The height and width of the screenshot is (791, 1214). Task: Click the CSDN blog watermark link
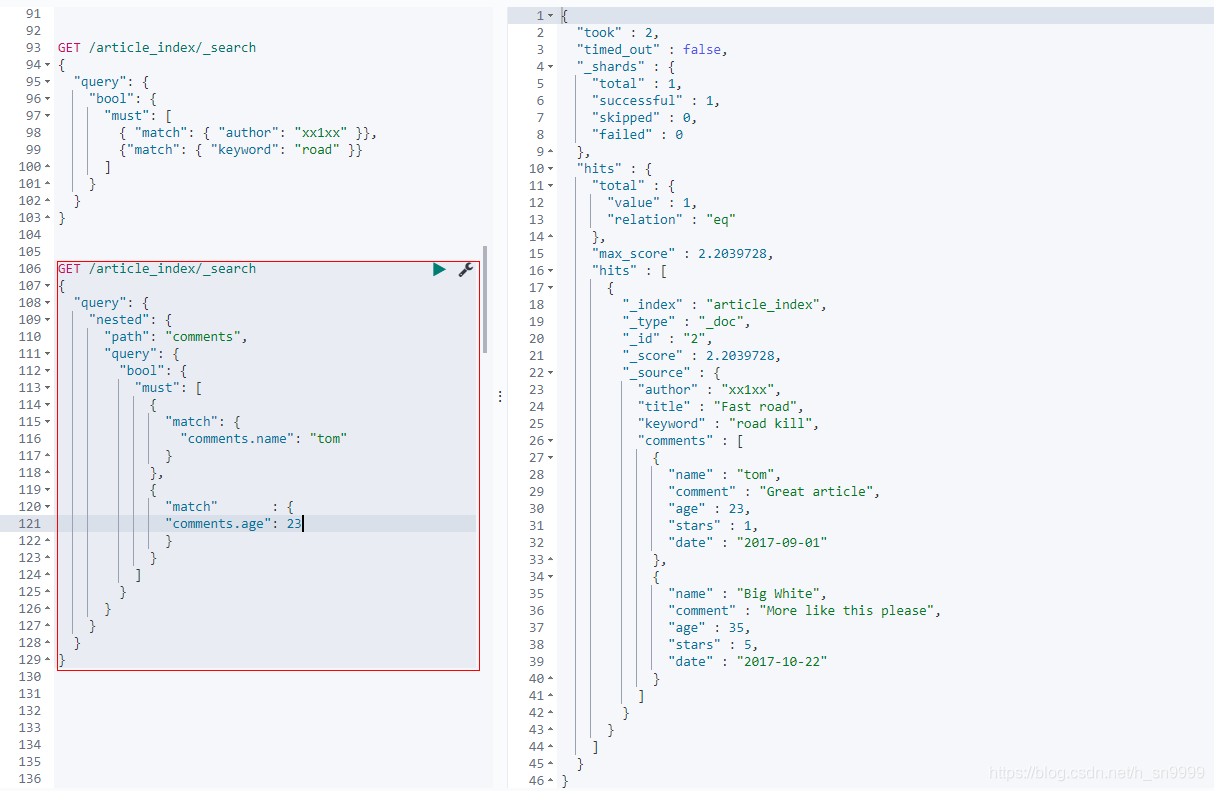[1098, 772]
